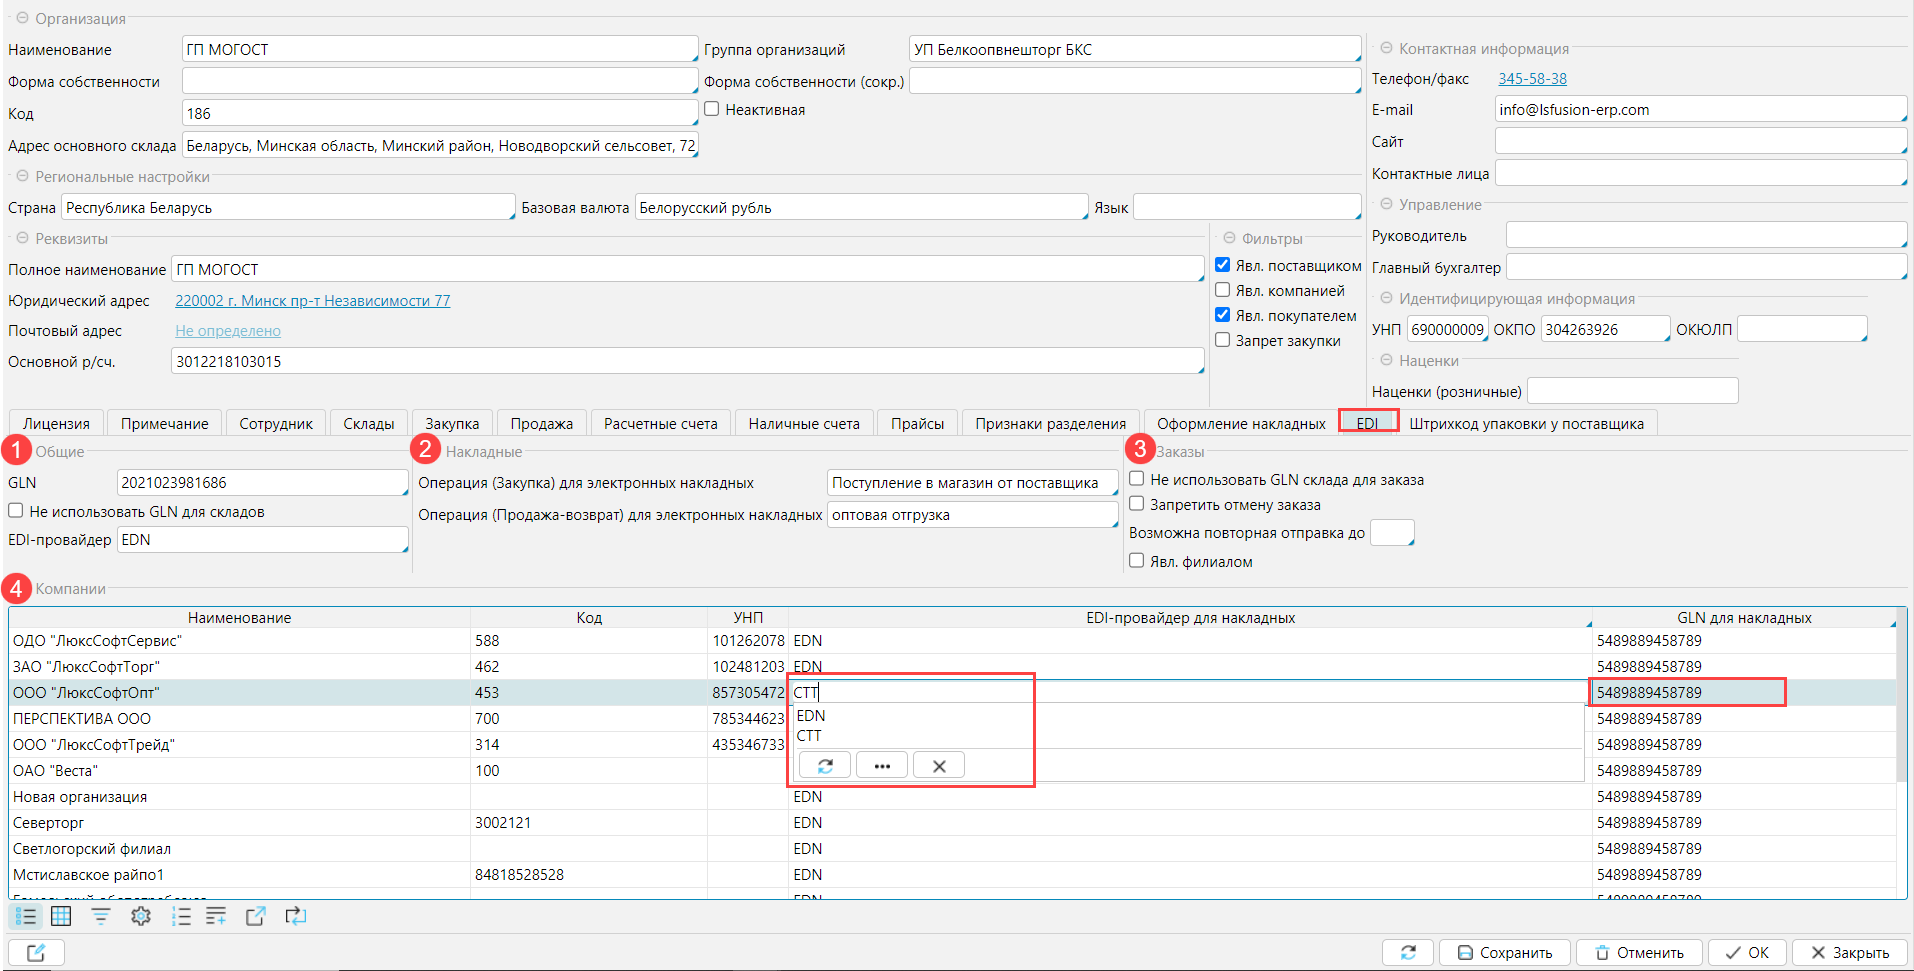Enable the Неактивная checkbox
The image size is (1914, 971).
click(712, 109)
